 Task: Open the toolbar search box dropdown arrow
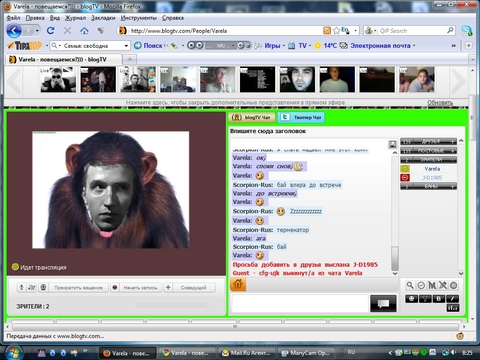126,46
